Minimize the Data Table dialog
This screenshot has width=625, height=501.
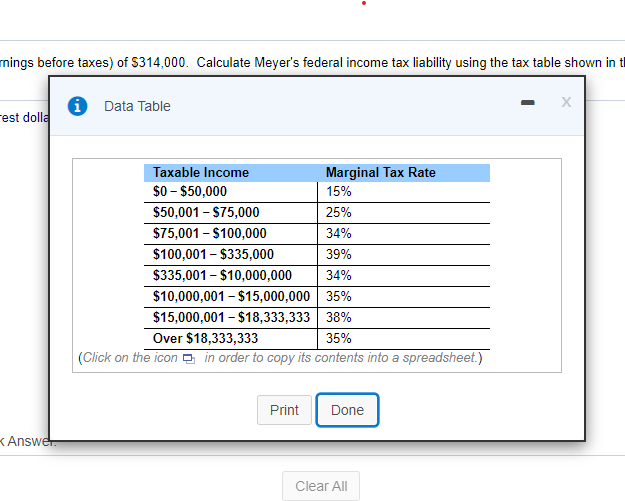pyautogui.click(x=528, y=102)
